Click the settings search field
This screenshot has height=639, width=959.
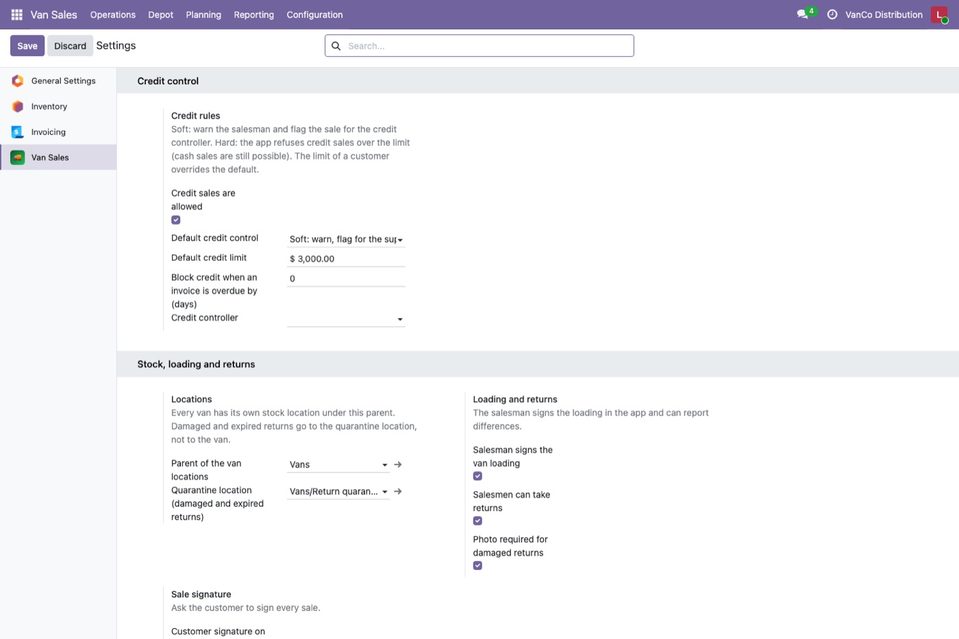coord(480,46)
